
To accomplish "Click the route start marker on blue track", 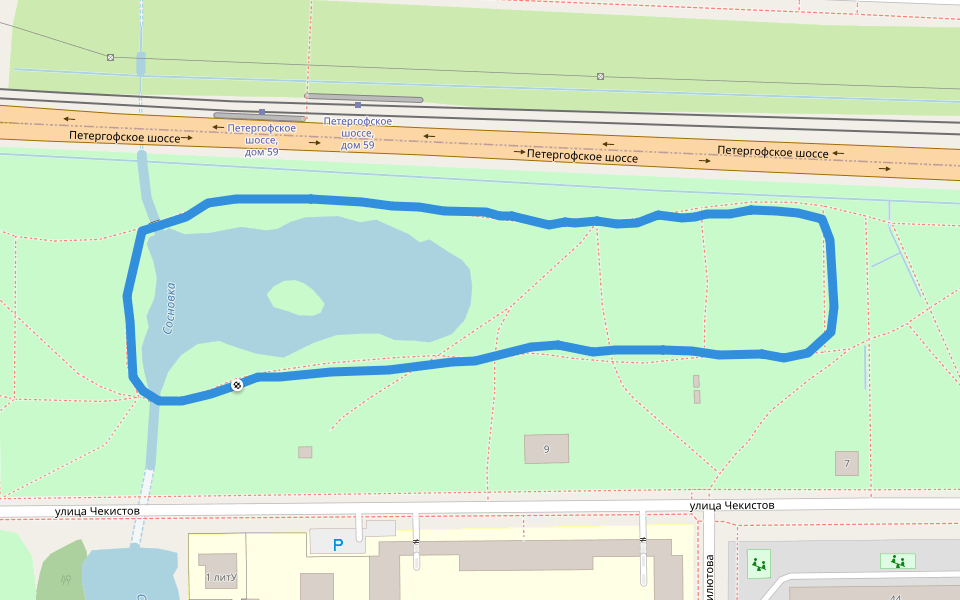I will [x=237, y=385].
